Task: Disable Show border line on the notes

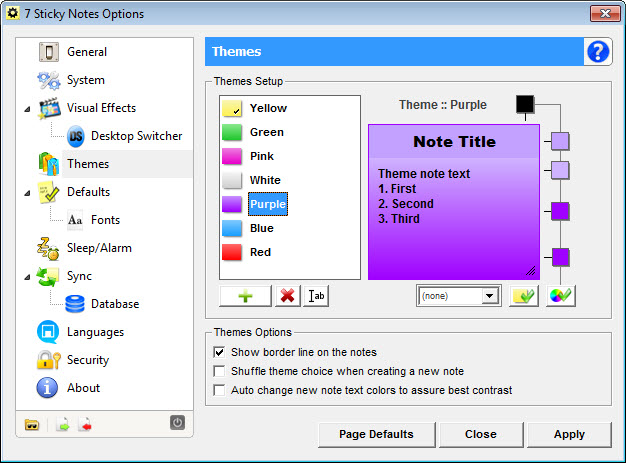Action: click(x=220, y=352)
